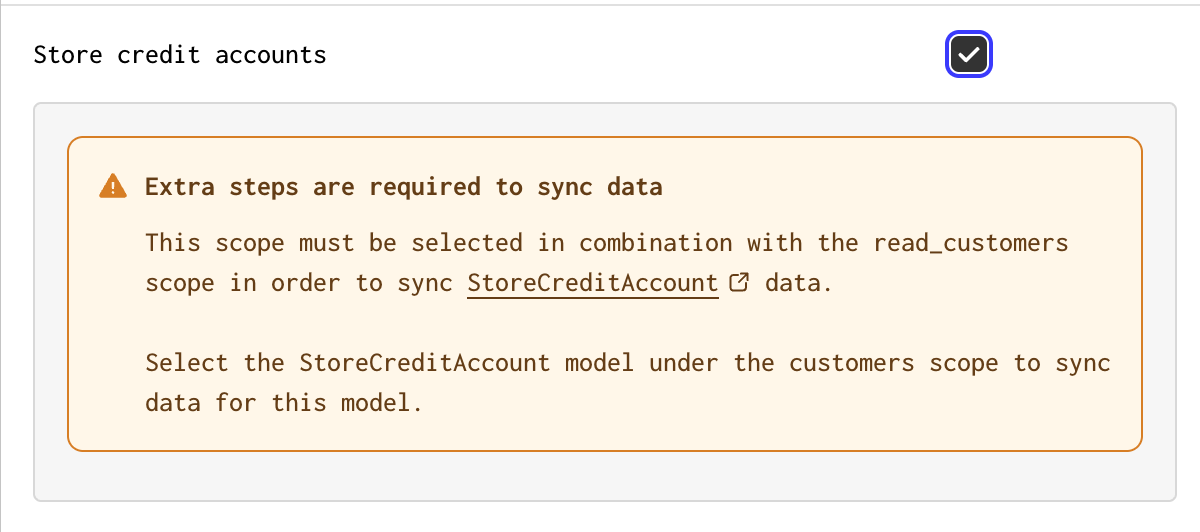The image size is (1200, 532).
Task: Uncheck the Store credit accounts checkbox
Action: point(968,54)
